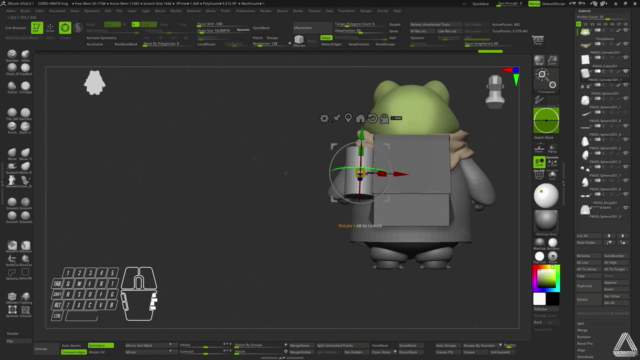The width and height of the screenshot is (640, 360).
Task: Open the Material menu
Action: coord(193,11)
